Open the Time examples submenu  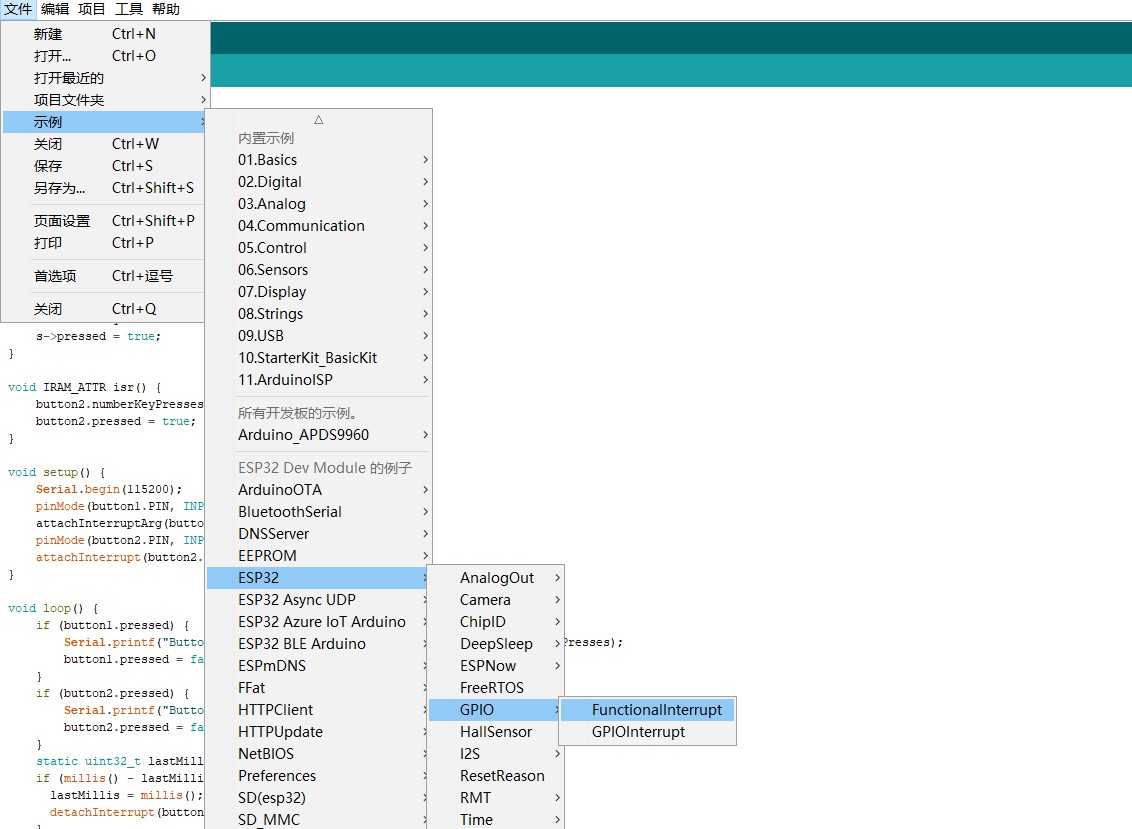[496, 820]
